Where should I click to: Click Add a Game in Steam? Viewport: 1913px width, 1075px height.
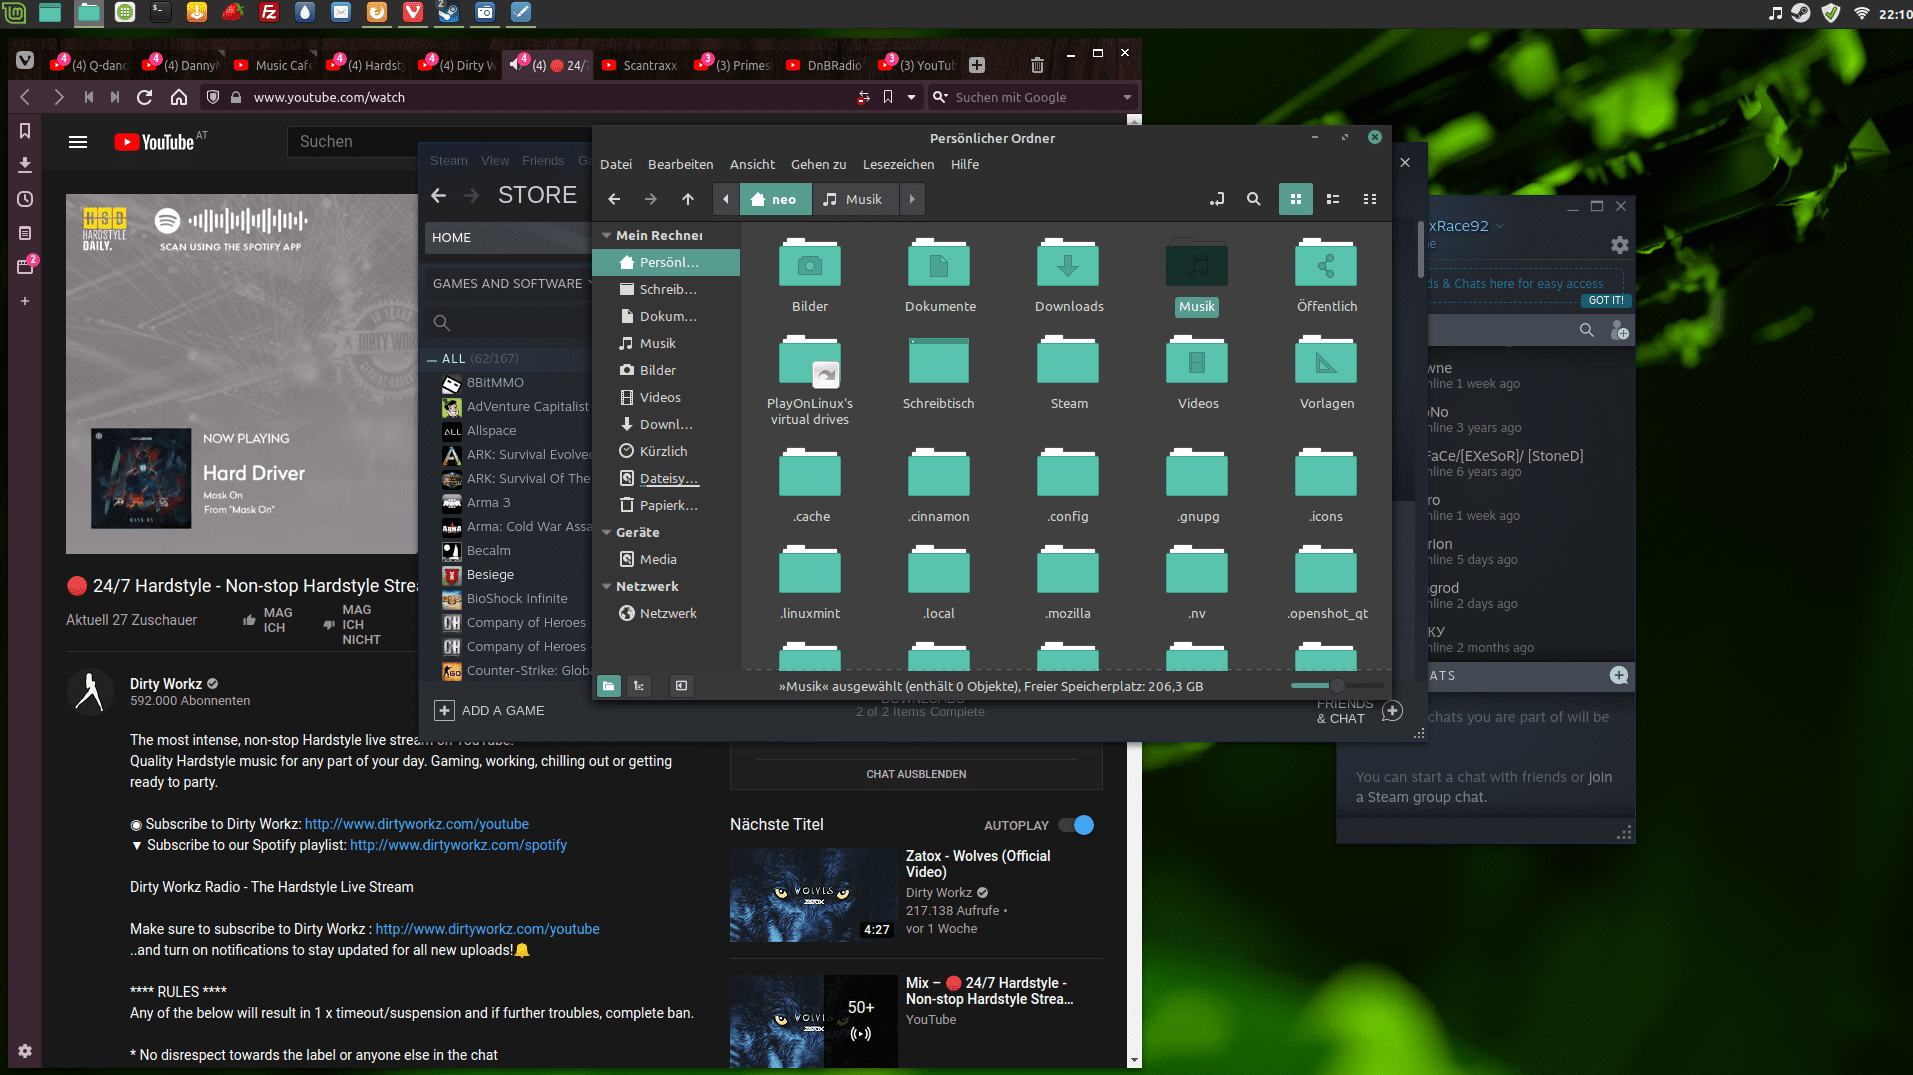(x=490, y=710)
